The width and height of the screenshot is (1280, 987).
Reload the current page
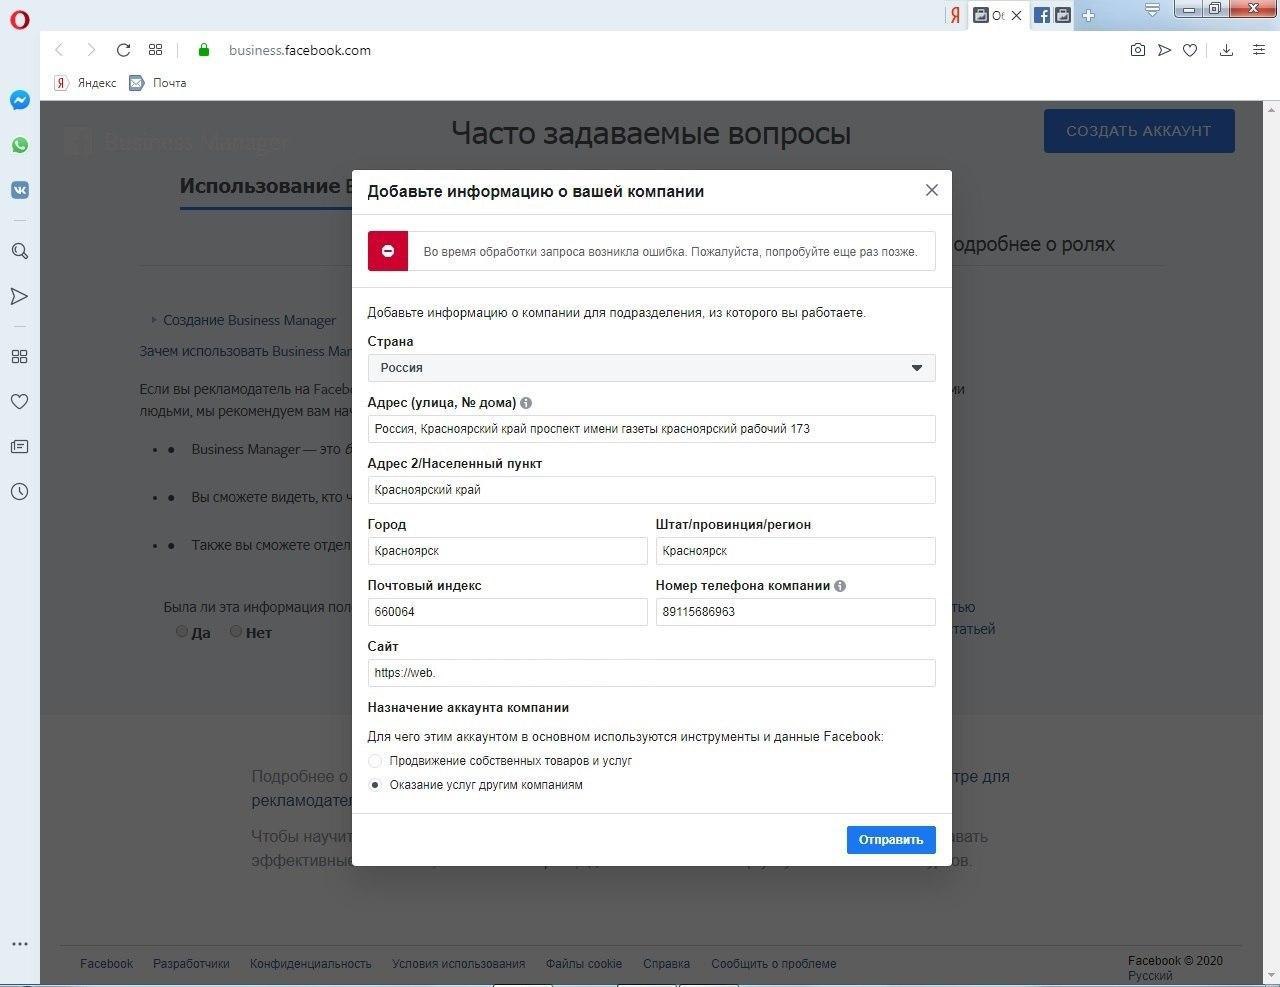(123, 50)
